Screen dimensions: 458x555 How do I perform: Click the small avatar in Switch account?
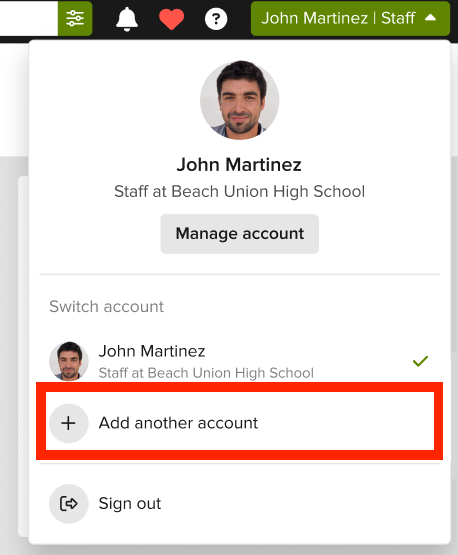69,361
